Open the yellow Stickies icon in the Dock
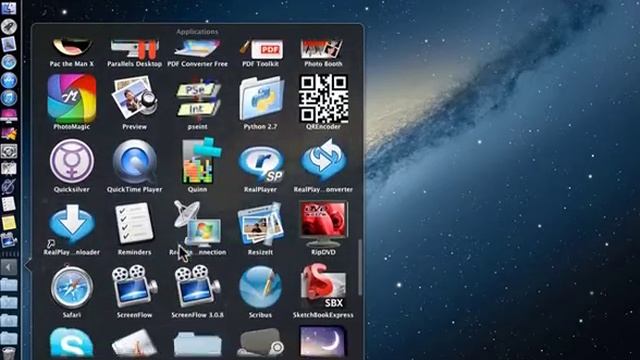This screenshot has width=640, height=360. tap(9, 222)
